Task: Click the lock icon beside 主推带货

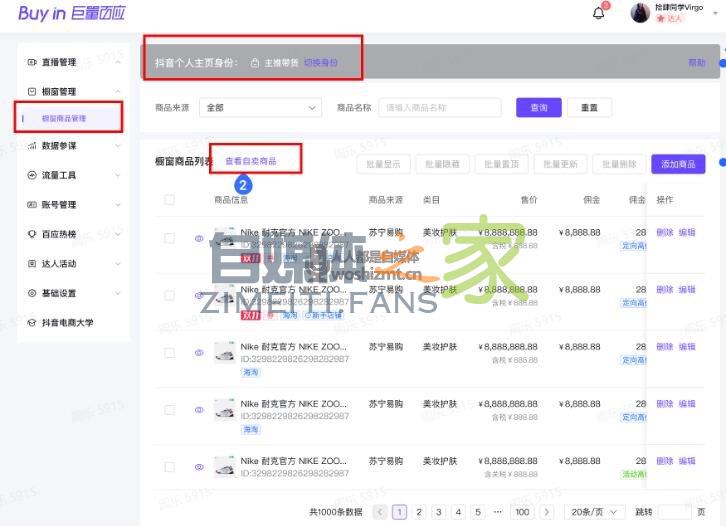Action: [255, 63]
